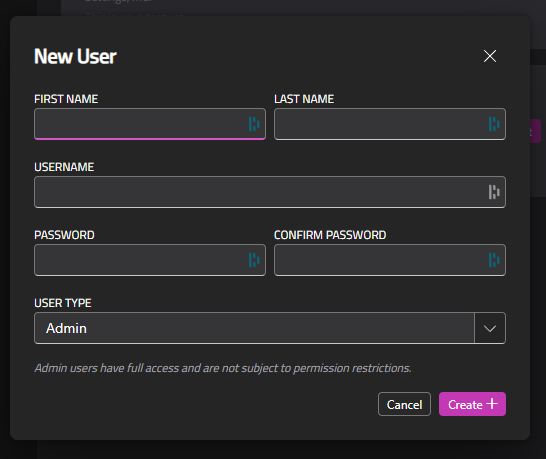
Task: Click the password manager icon in Confirm Password field
Action: coord(494,260)
